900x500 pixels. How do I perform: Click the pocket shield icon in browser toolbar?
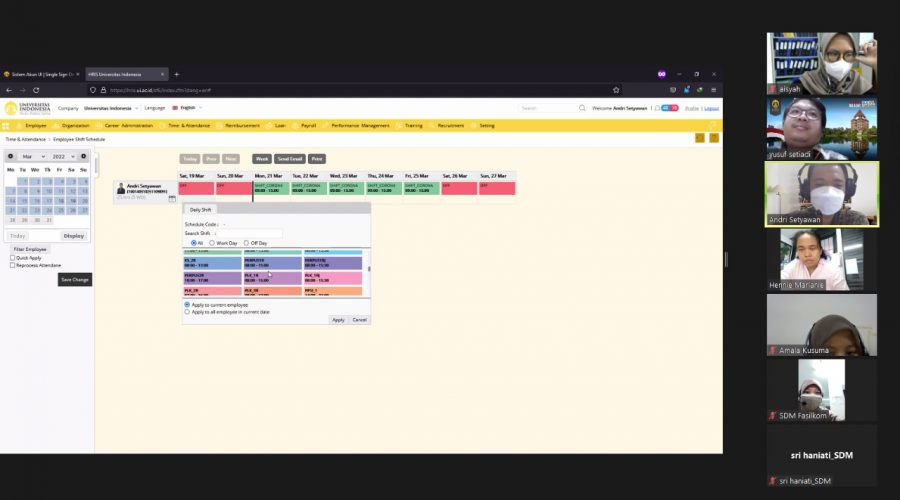coord(673,90)
